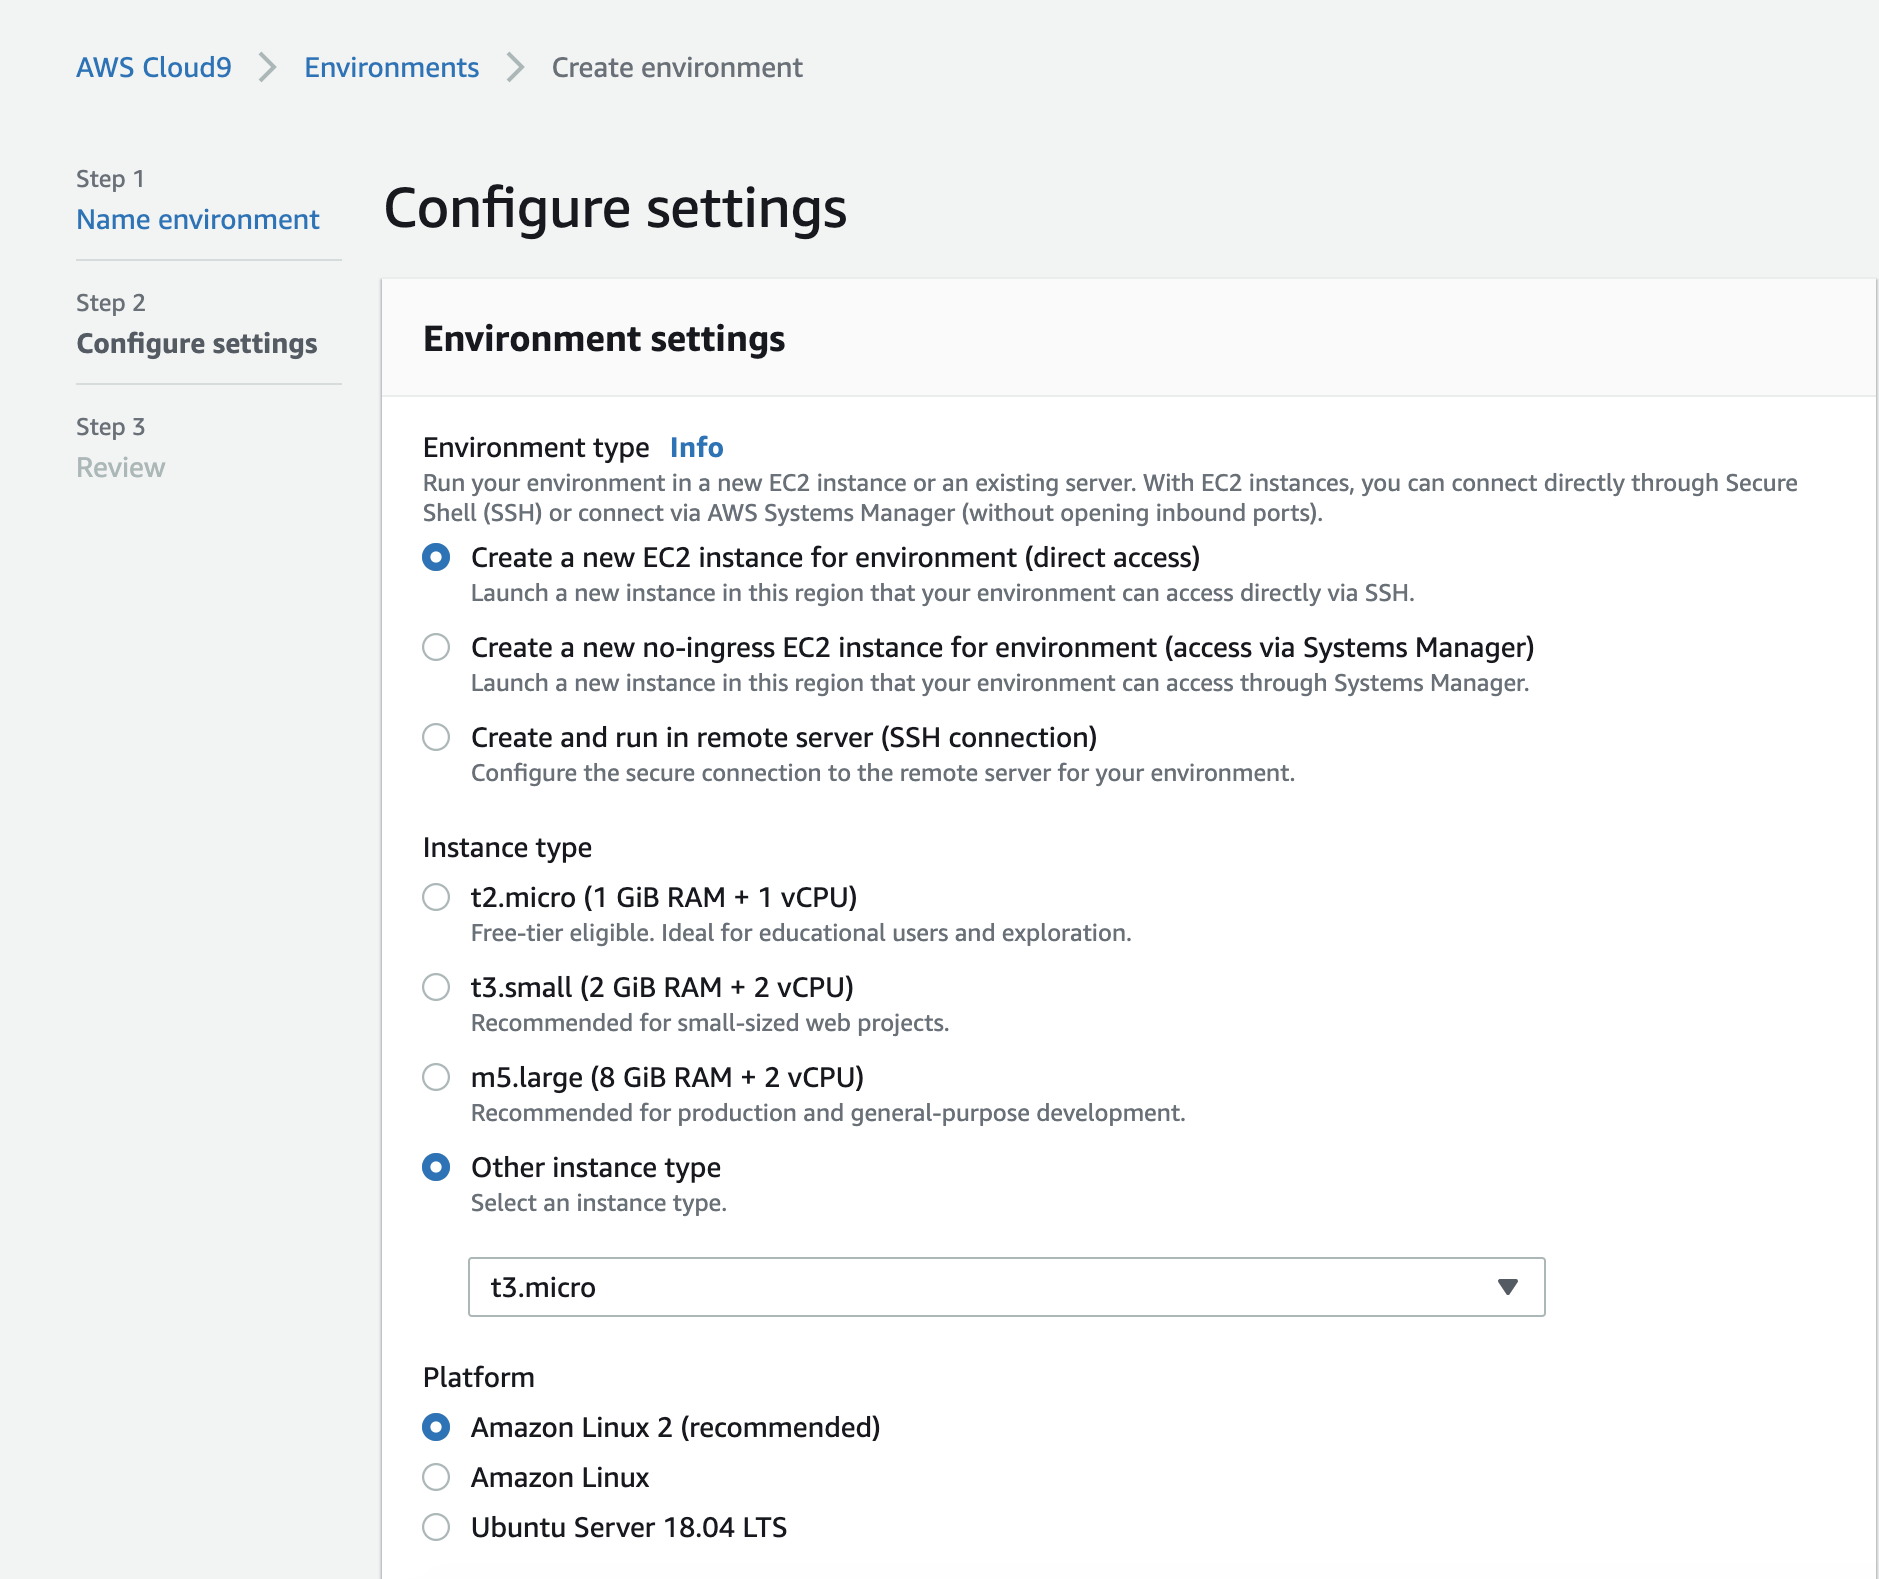Click the dropdown arrow of instance selector

pos(1508,1287)
